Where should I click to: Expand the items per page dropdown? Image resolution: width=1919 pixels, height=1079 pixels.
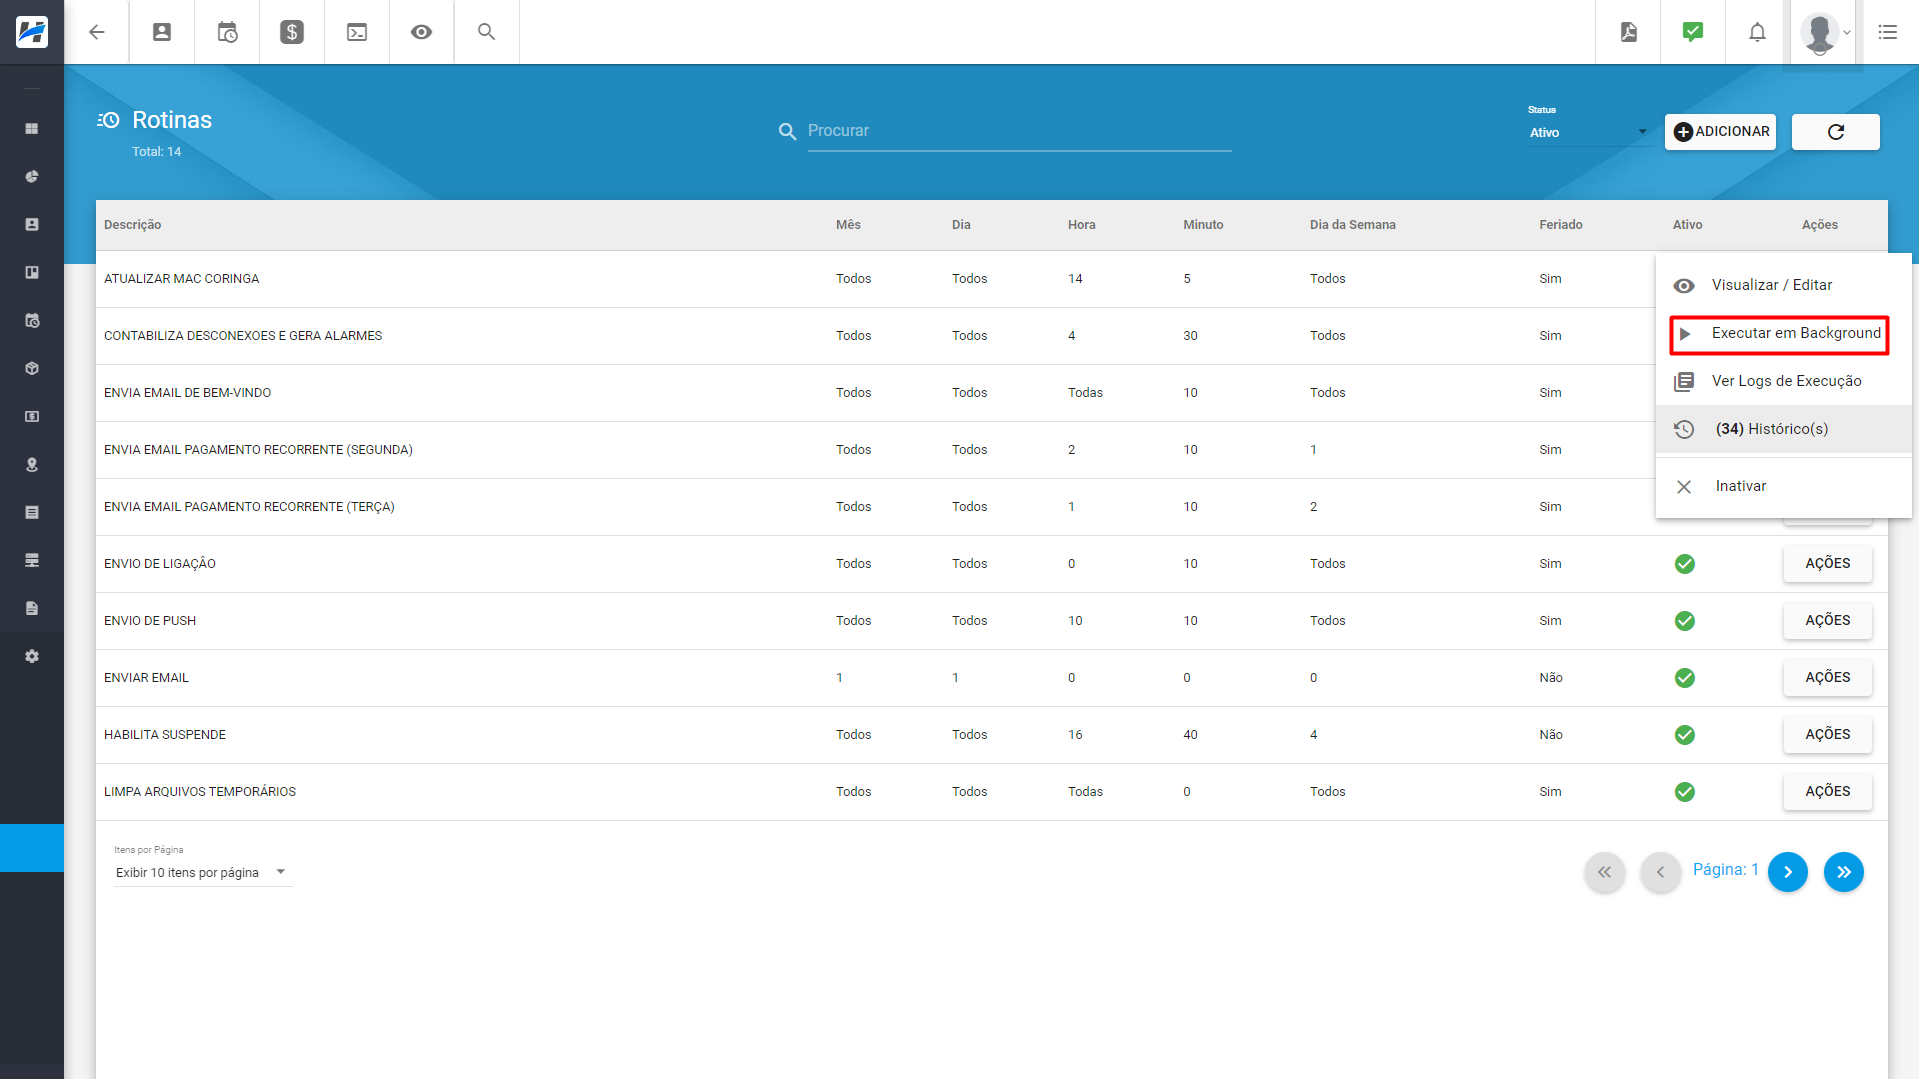202,873
